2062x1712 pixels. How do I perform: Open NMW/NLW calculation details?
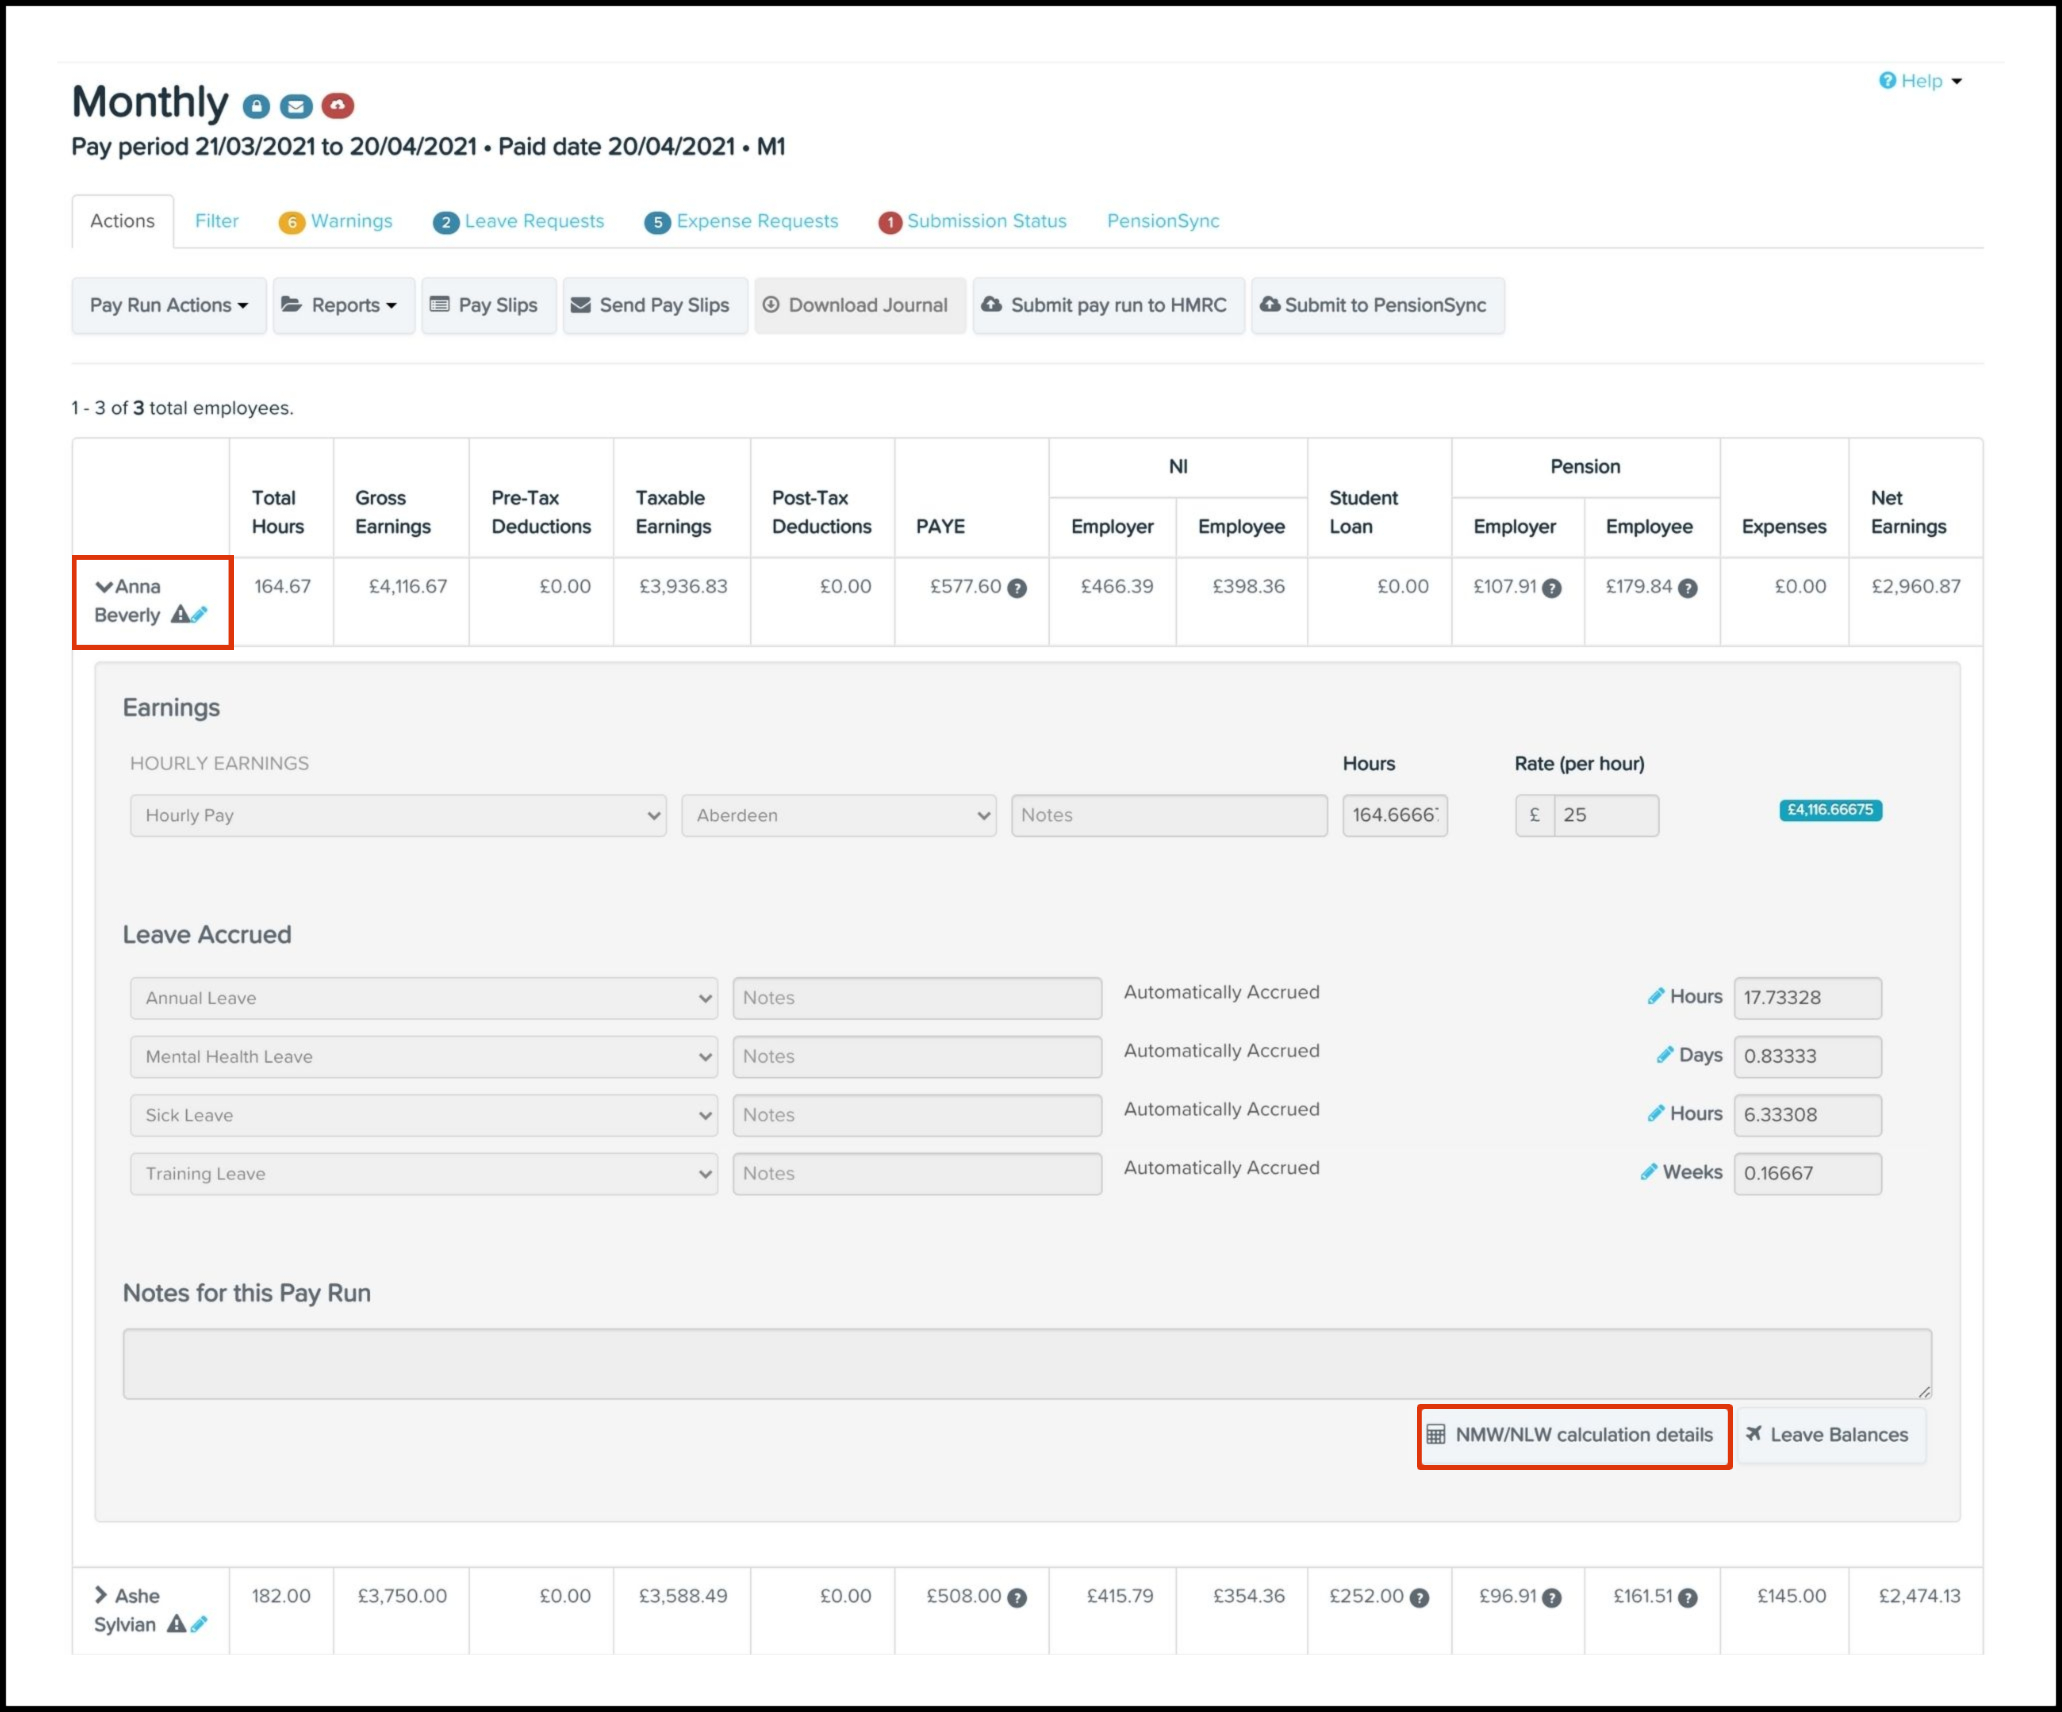pyautogui.click(x=1573, y=1434)
